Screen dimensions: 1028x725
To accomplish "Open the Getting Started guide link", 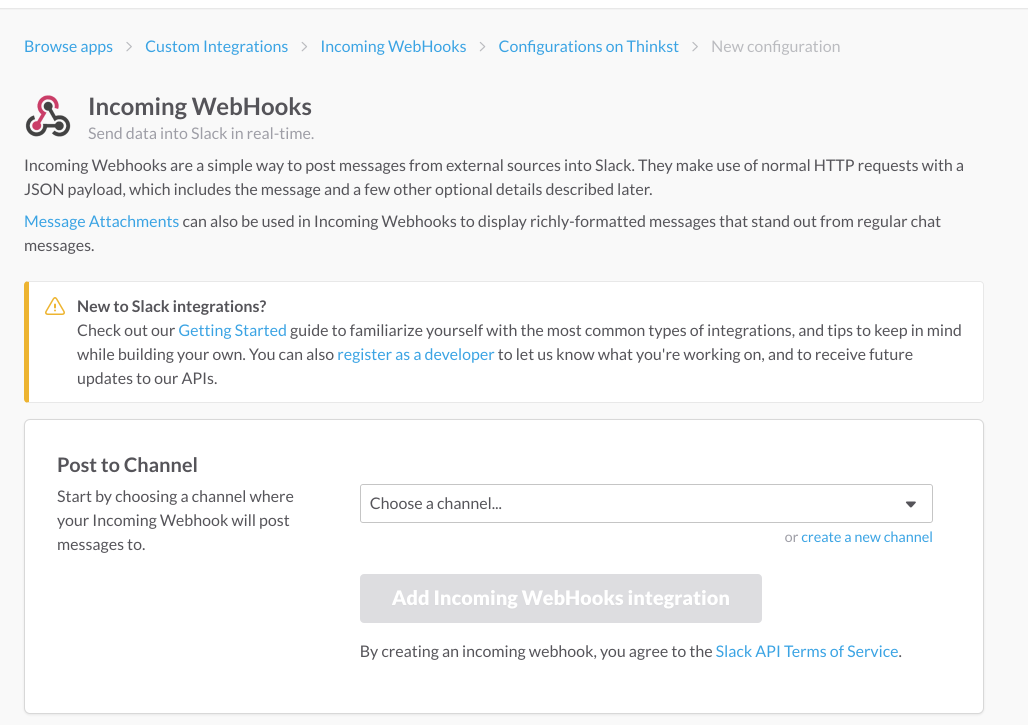I will 232,330.
